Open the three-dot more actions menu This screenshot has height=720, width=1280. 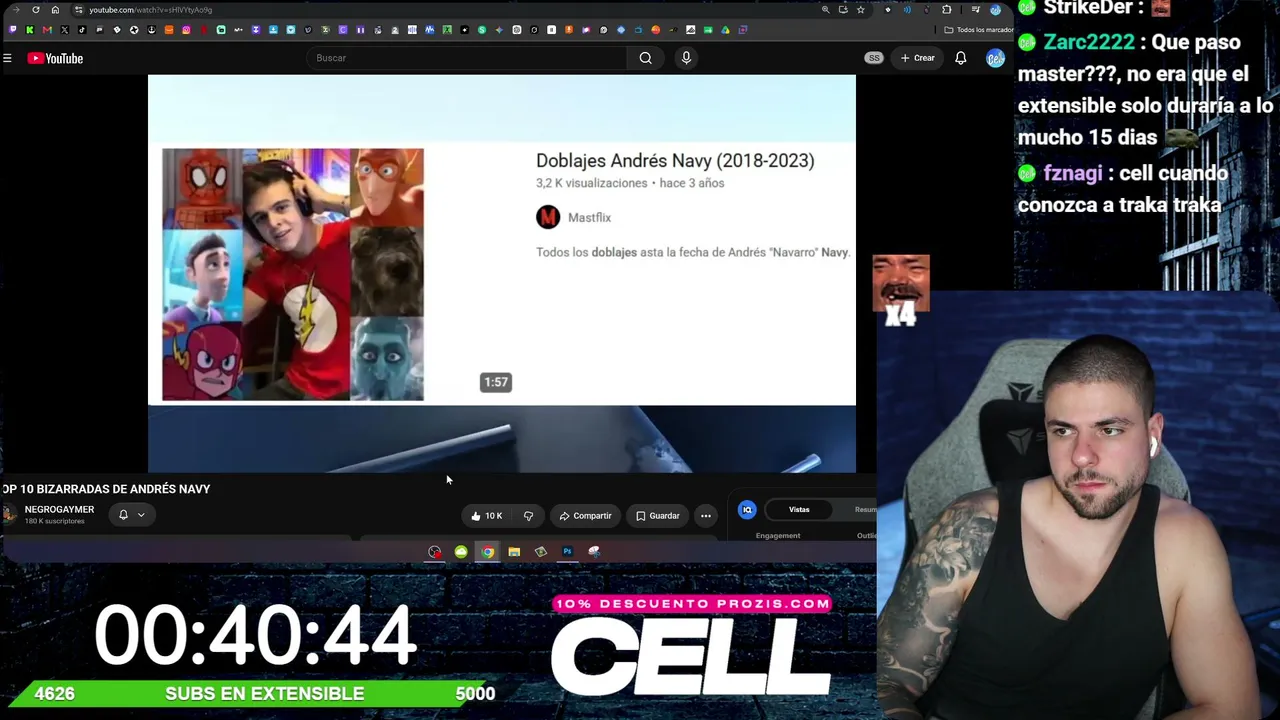(706, 516)
